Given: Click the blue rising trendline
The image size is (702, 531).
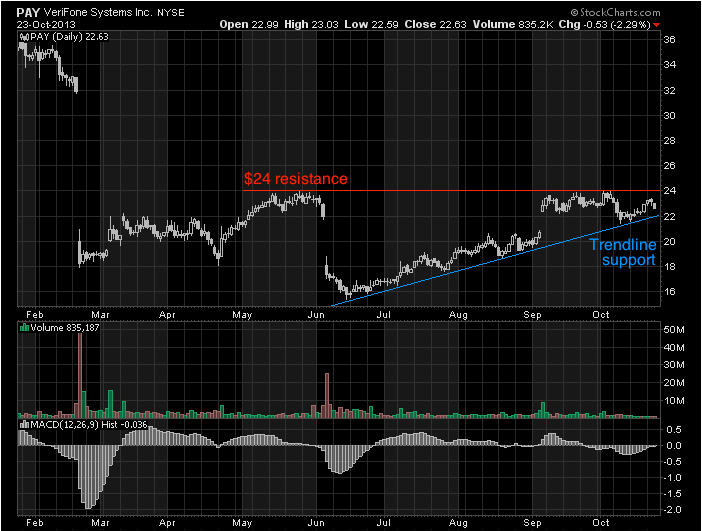Looking at the screenshot, I should pos(495,261).
